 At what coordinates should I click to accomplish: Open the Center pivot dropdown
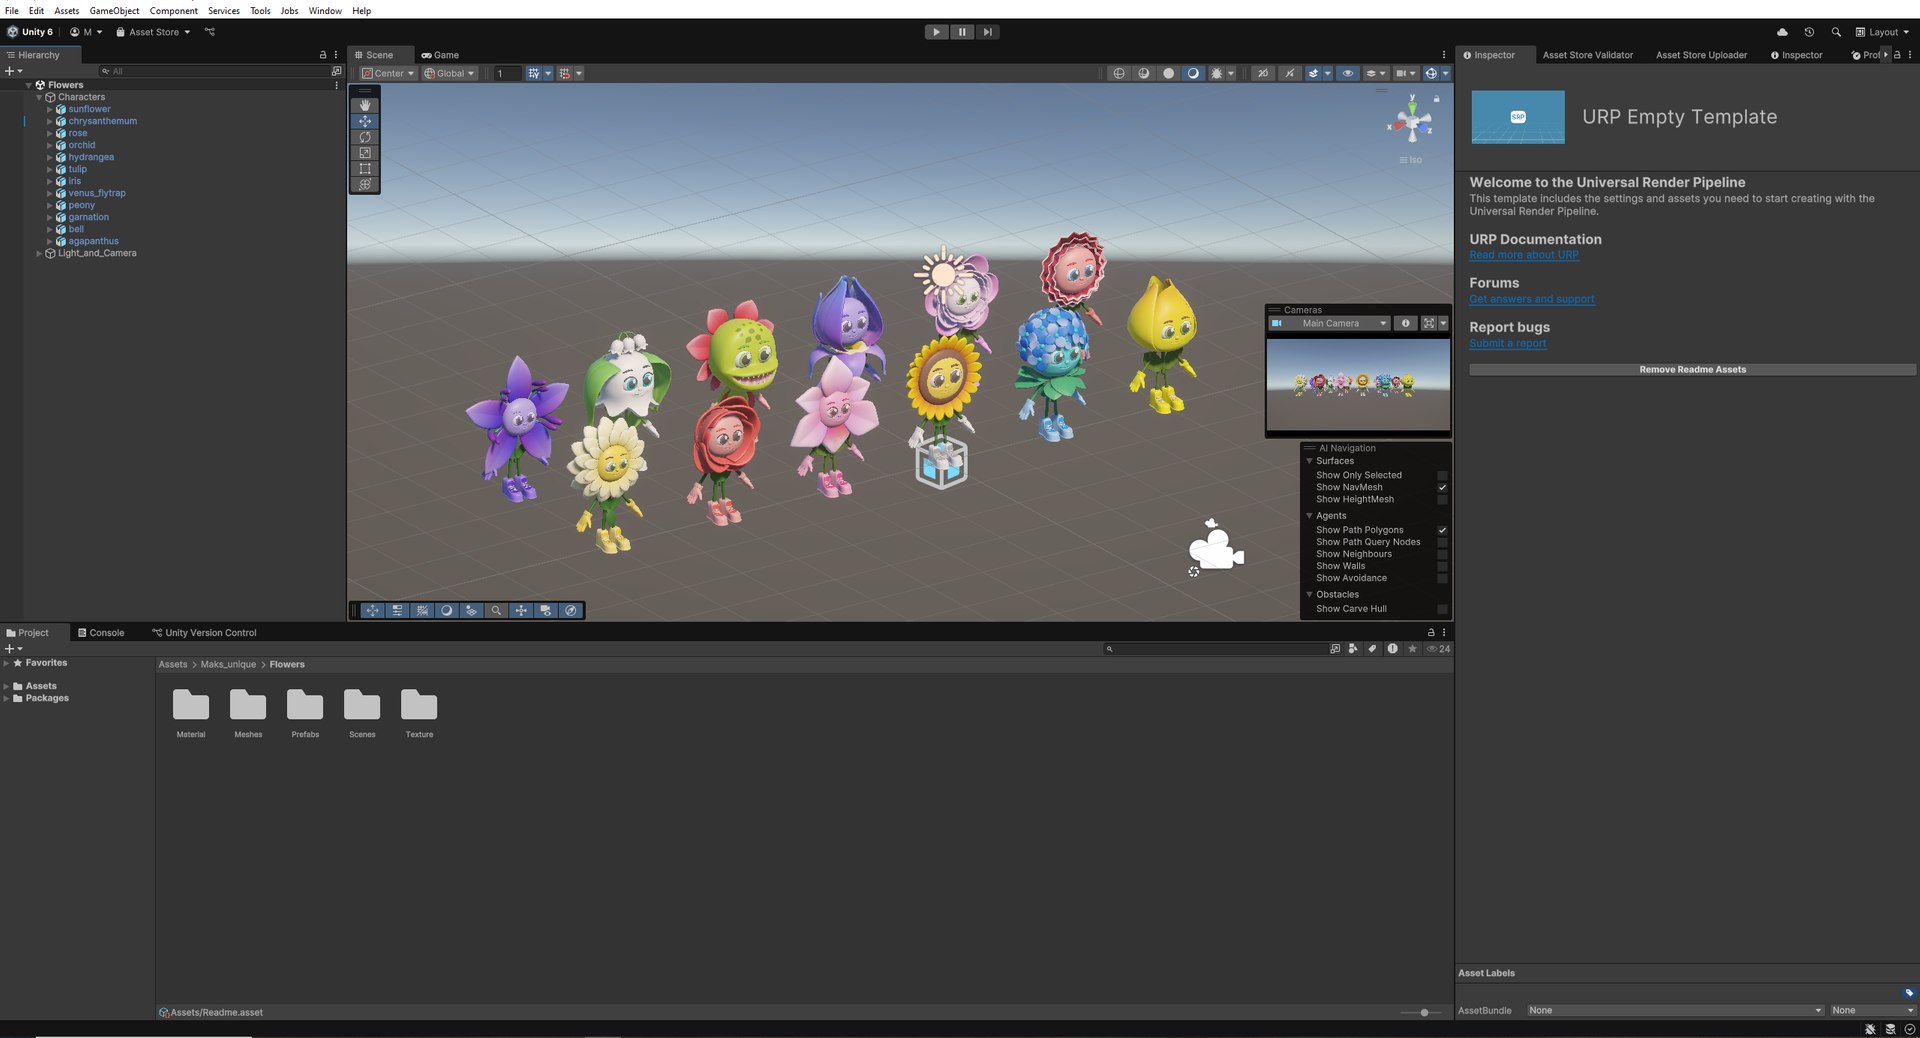[x=388, y=73]
